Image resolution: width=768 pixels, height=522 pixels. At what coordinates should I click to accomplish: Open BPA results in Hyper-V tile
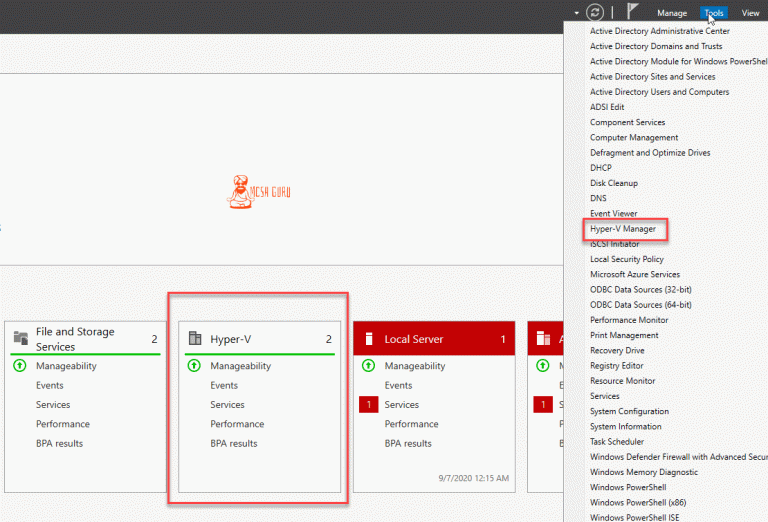234,443
